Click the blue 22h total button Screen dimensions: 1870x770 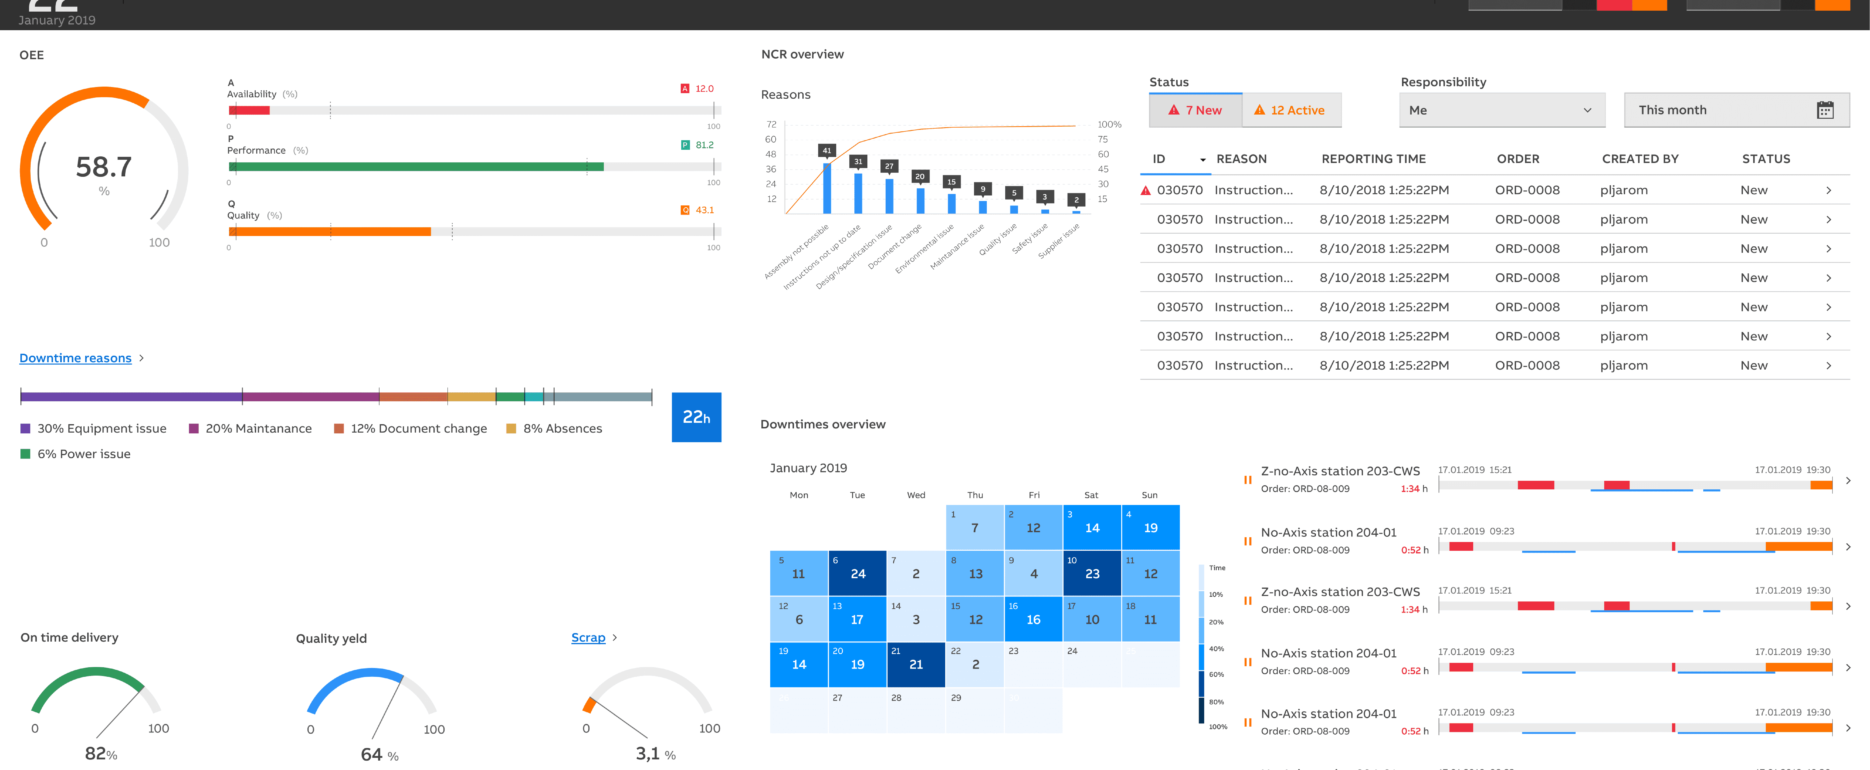click(x=696, y=417)
